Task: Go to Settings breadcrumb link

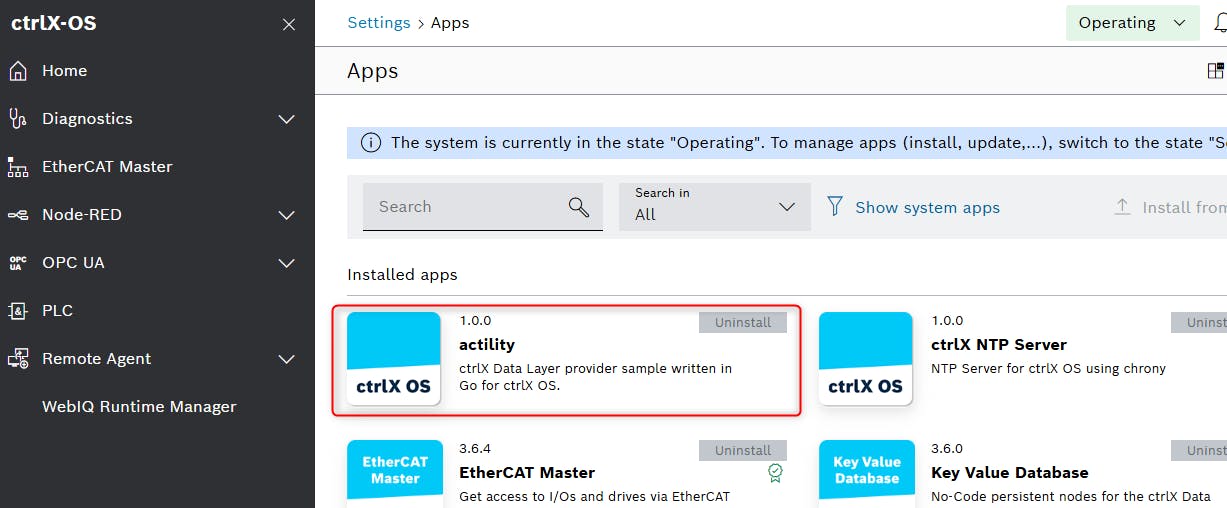Action: [378, 23]
